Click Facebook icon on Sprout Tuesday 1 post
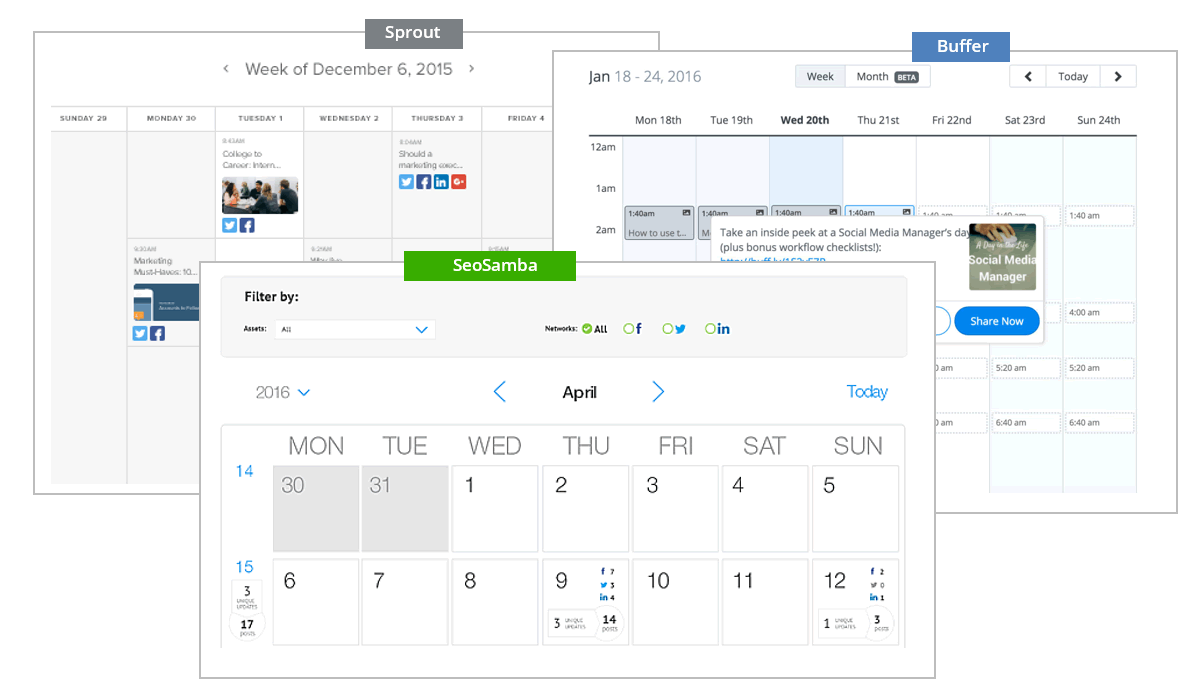The image size is (1200, 698). [247, 225]
